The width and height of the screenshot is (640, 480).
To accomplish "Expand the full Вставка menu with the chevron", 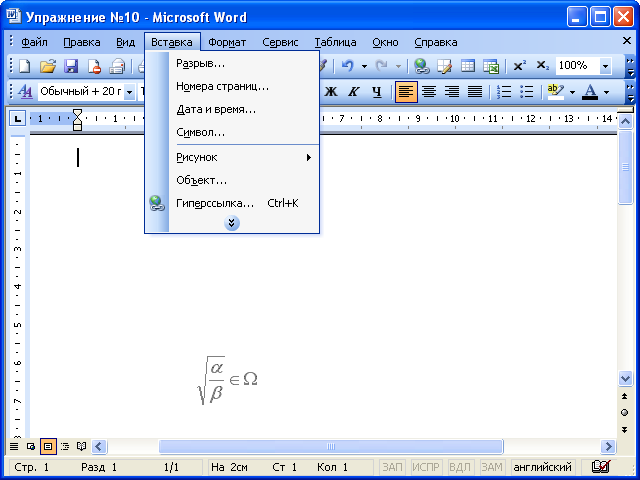I will click(x=232, y=223).
